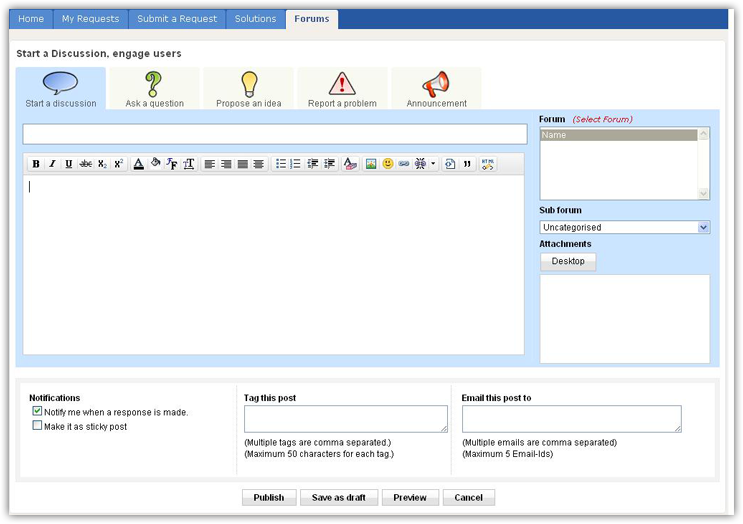Apply strikethrough to text
The height and width of the screenshot is (524, 743).
85,164
